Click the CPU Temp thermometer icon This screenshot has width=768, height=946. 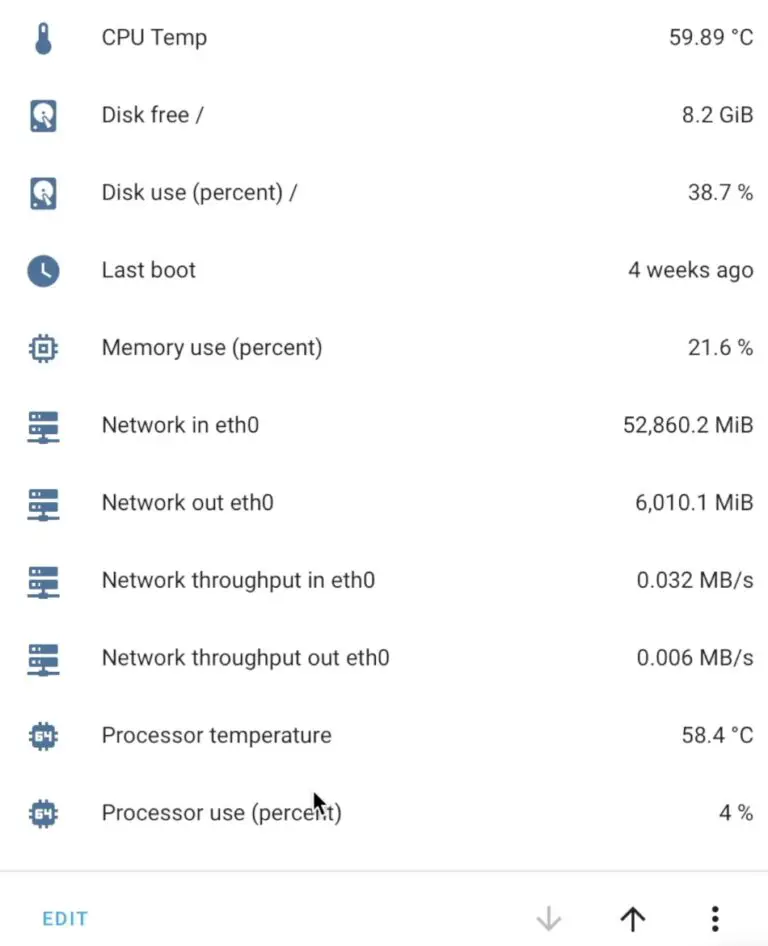[42, 36]
